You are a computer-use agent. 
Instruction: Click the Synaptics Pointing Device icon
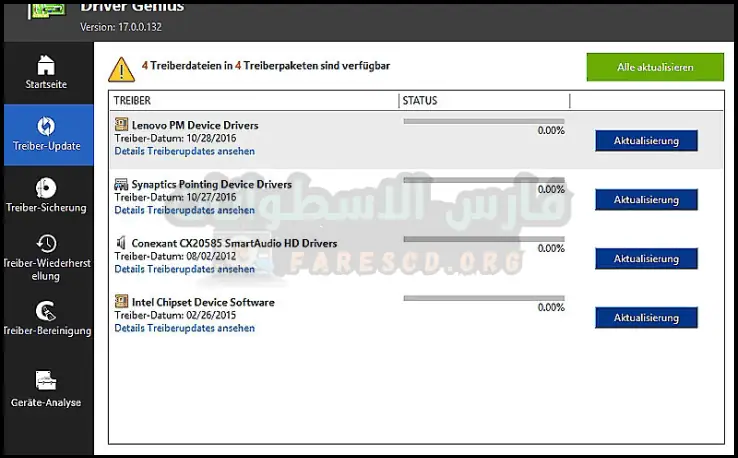click(x=121, y=184)
